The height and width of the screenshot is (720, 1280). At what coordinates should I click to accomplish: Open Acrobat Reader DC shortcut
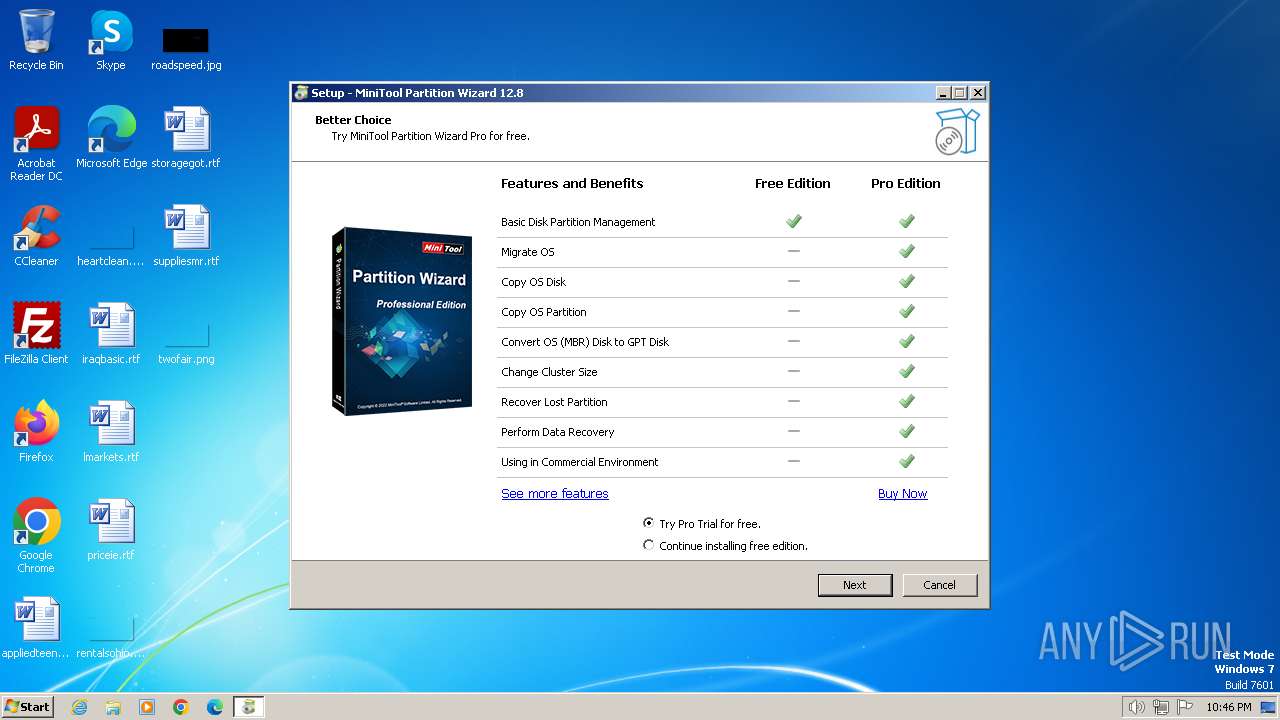pyautogui.click(x=36, y=143)
